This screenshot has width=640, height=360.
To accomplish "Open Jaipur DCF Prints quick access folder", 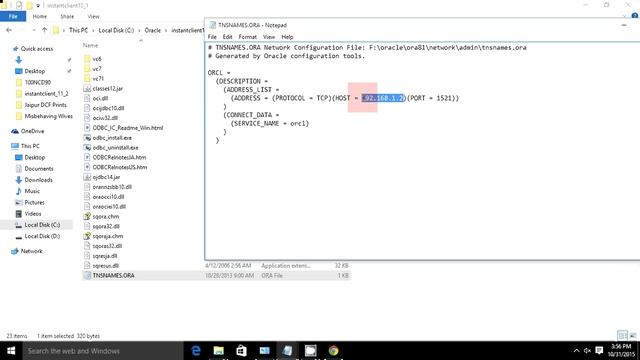I will pyautogui.click(x=45, y=105).
